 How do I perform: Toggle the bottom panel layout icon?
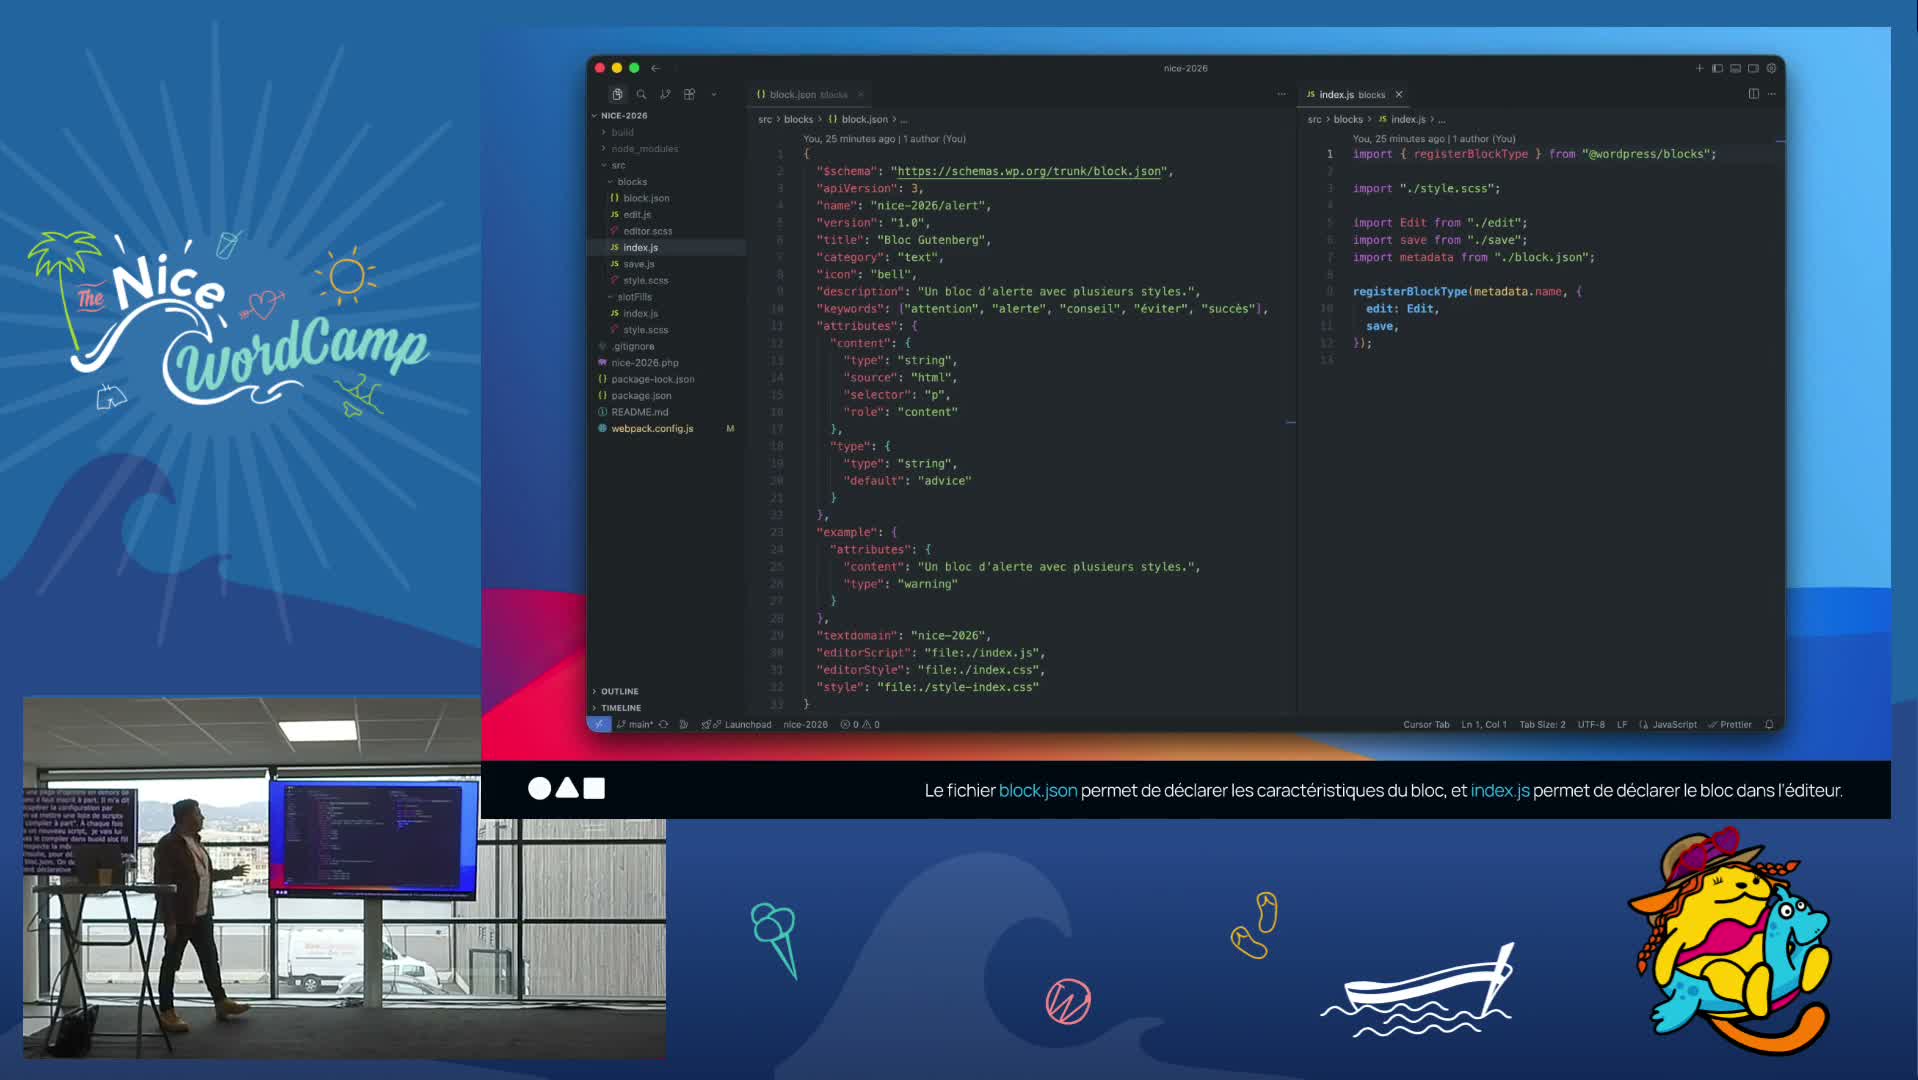pyautogui.click(x=1735, y=68)
